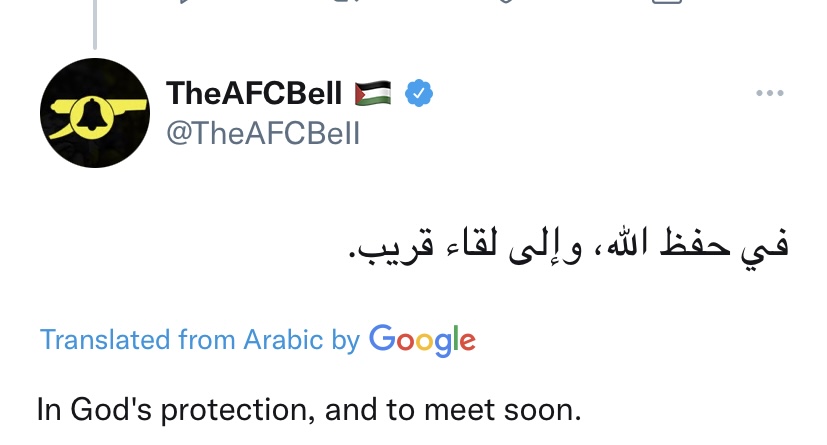This screenshot has height=445, width=827.
Task: Click the word "by" before Google logo
Action: coord(345,340)
